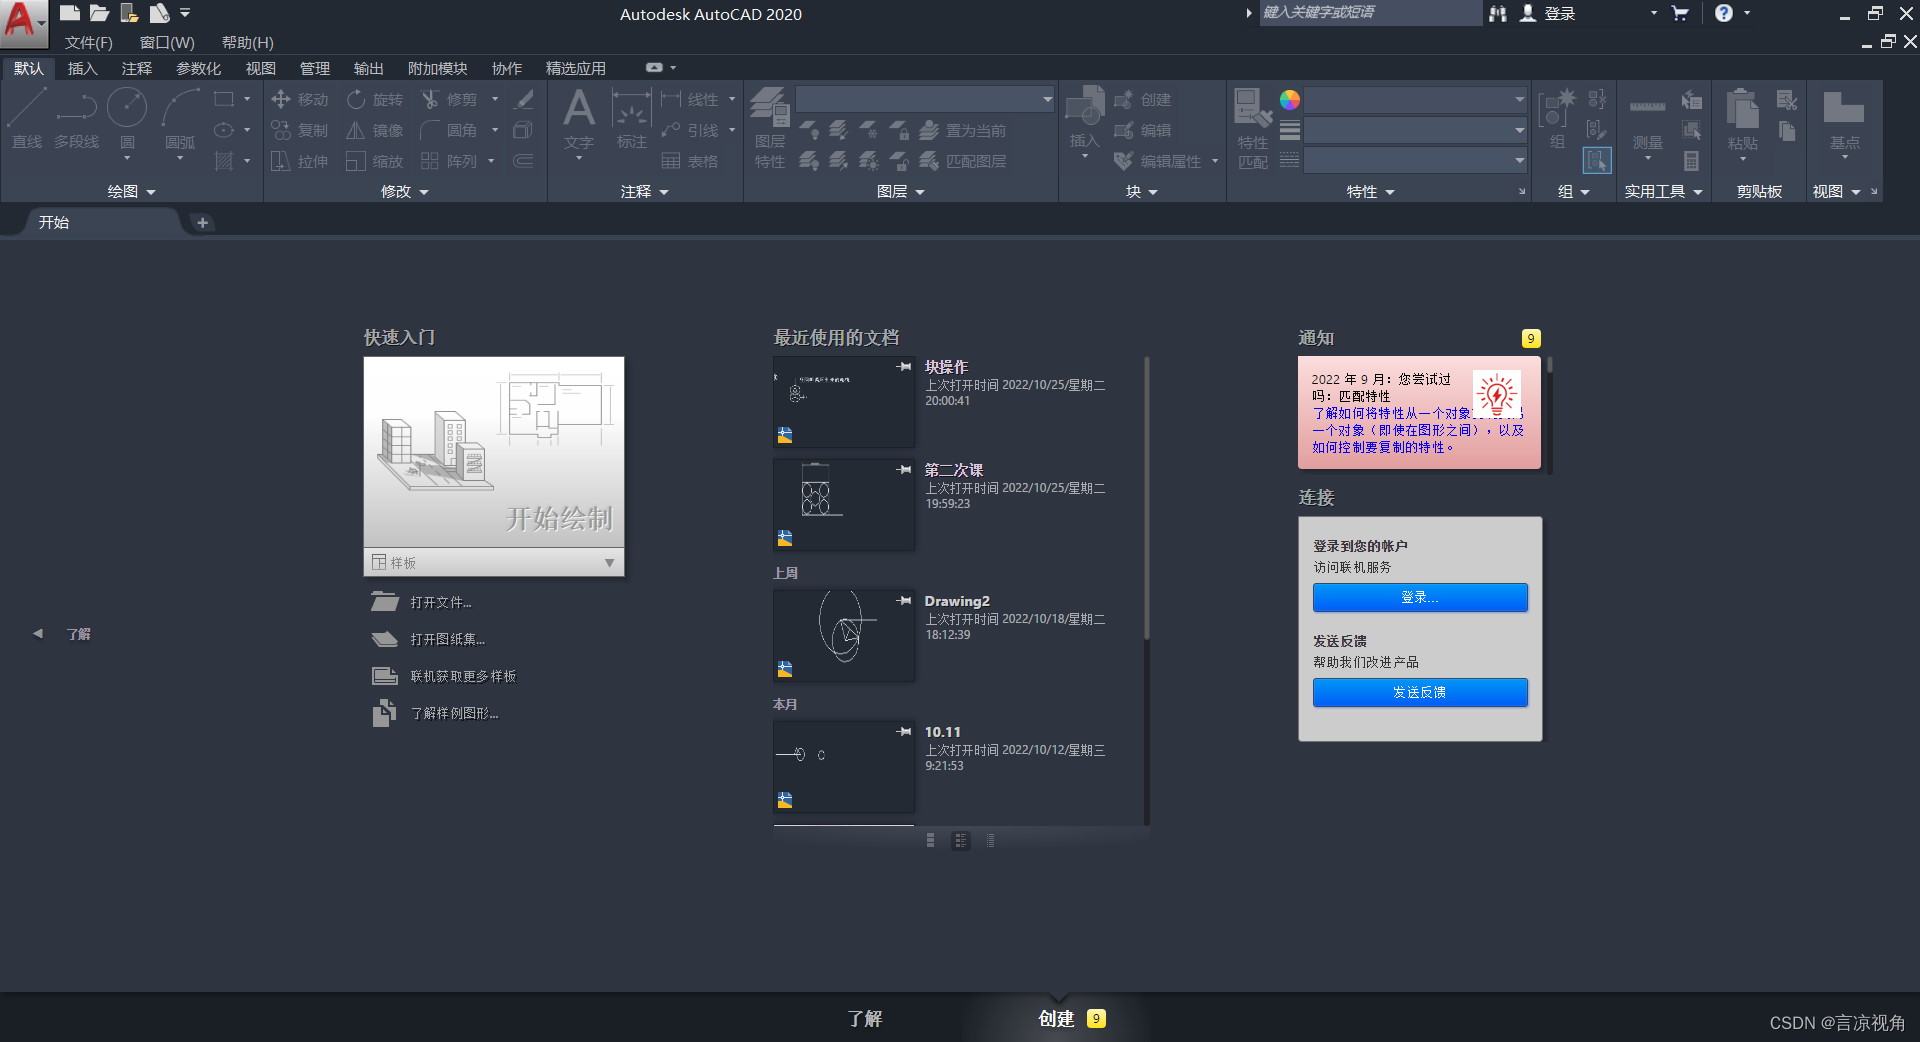Click the Trim (修剪) tool
Viewport: 1920px width, 1042px height.
tap(449, 99)
